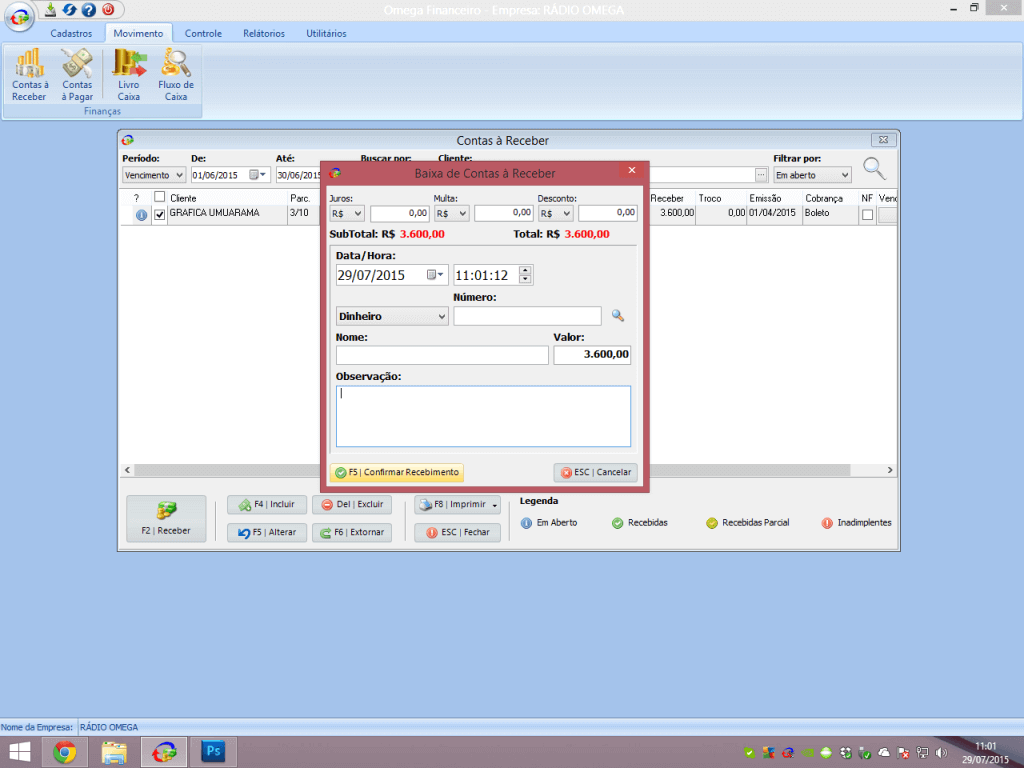The width and height of the screenshot is (1024, 768).
Task: Click F5 Confirmar Recebimento button
Action: click(397, 472)
